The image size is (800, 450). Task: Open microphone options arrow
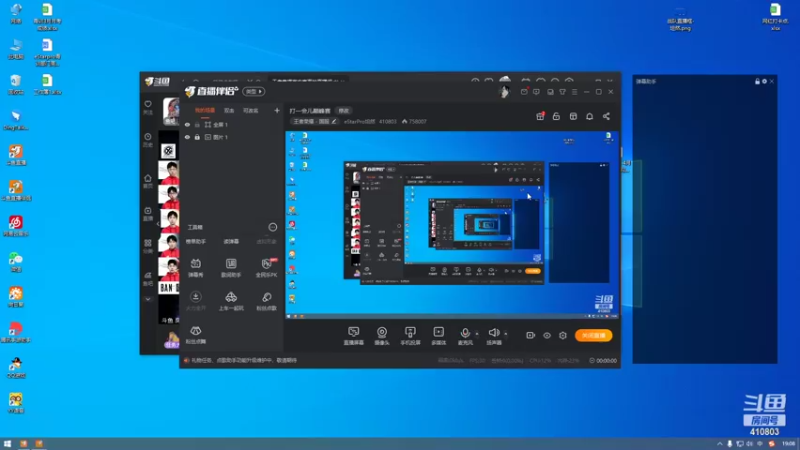pyautogui.click(x=477, y=334)
